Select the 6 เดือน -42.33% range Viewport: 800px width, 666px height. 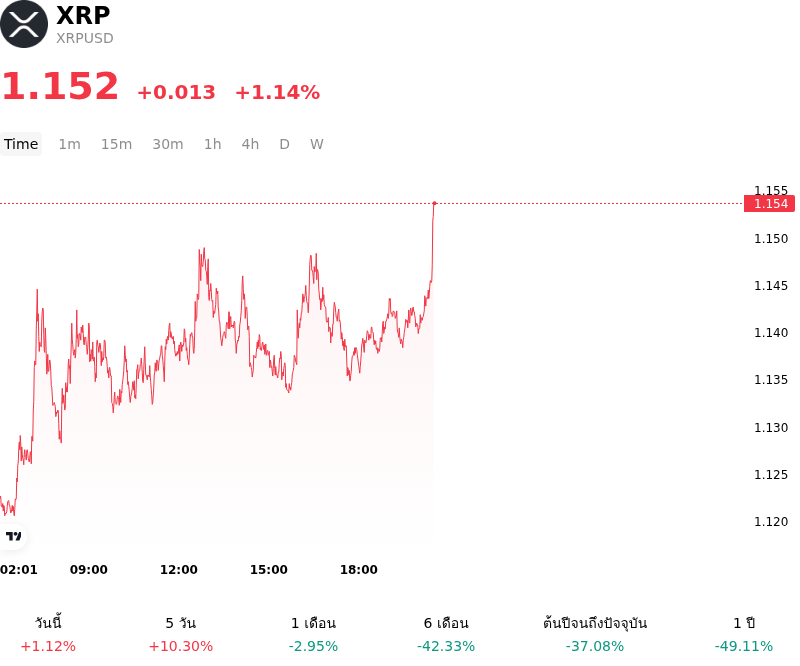(x=446, y=634)
